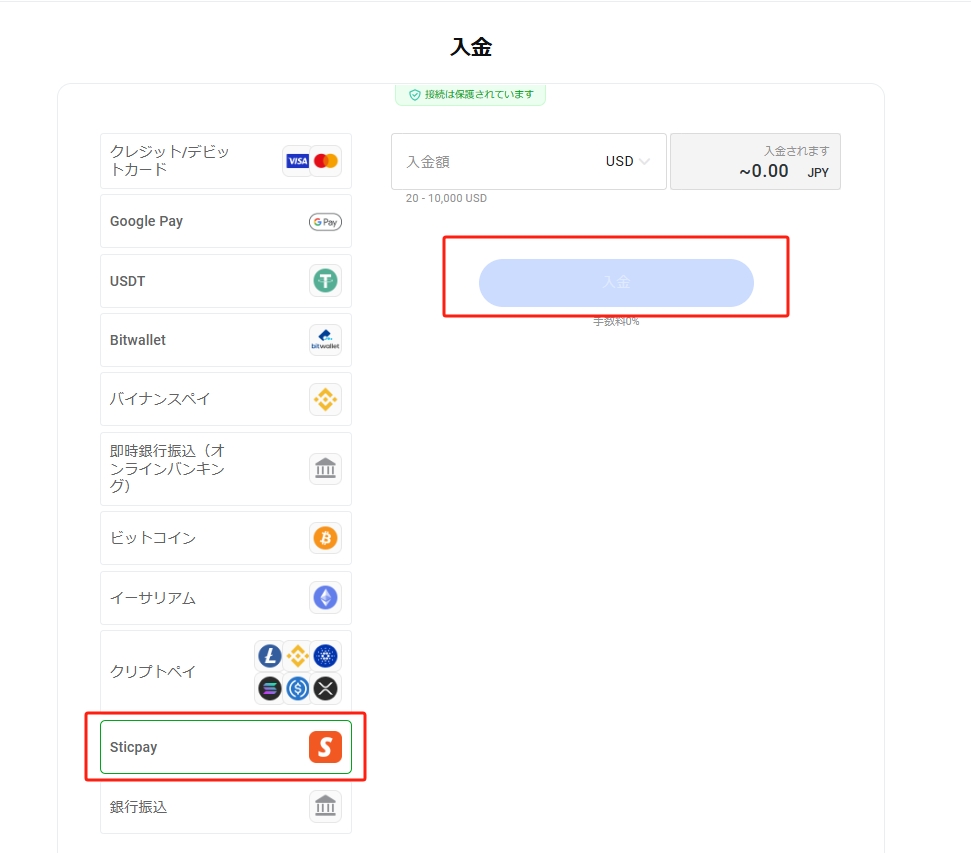Click the green Tether USDT icon
The image size is (971, 853).
tap(325, 281)
